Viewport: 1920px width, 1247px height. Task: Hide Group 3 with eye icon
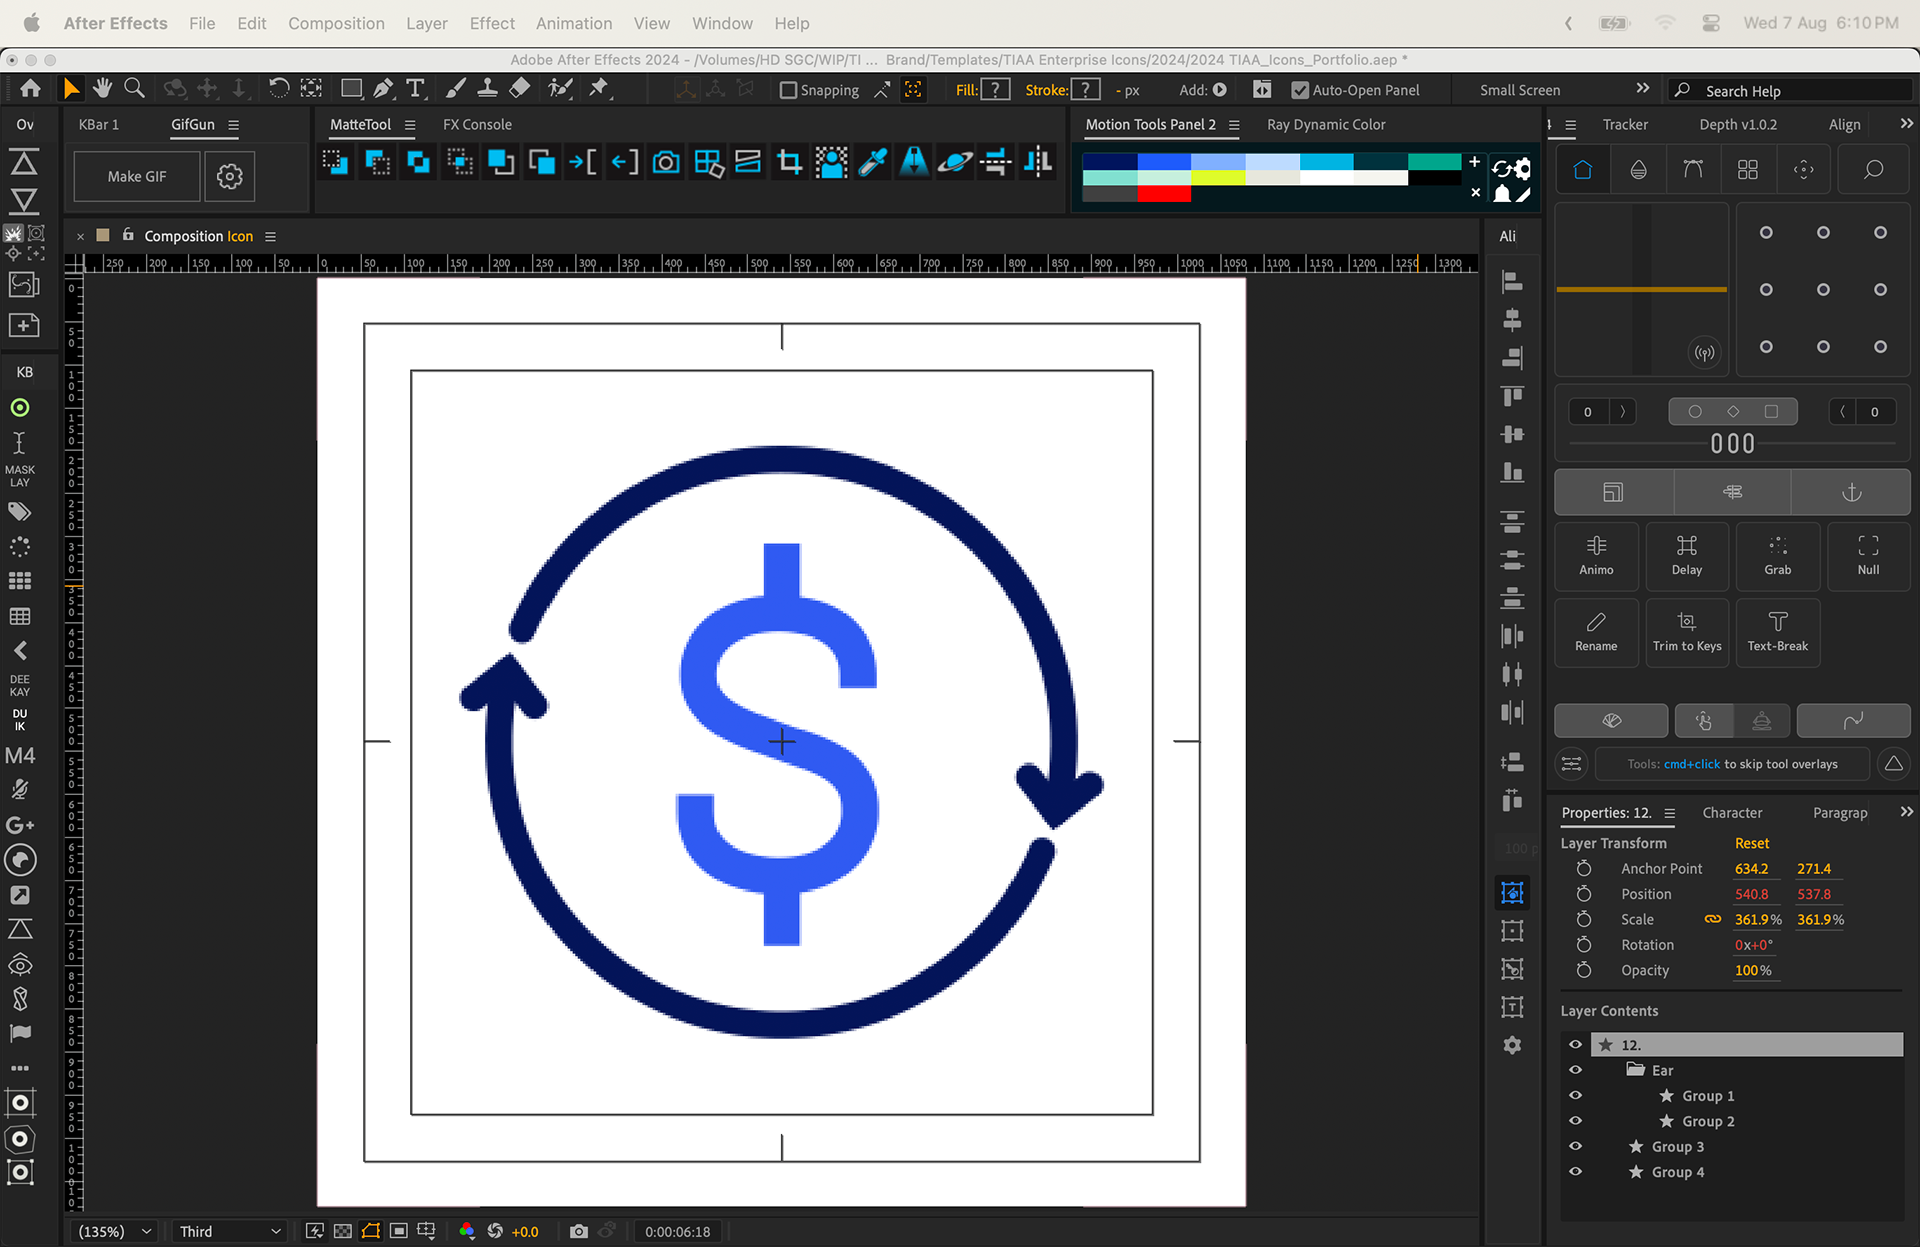click(x=1576, y=1147)
